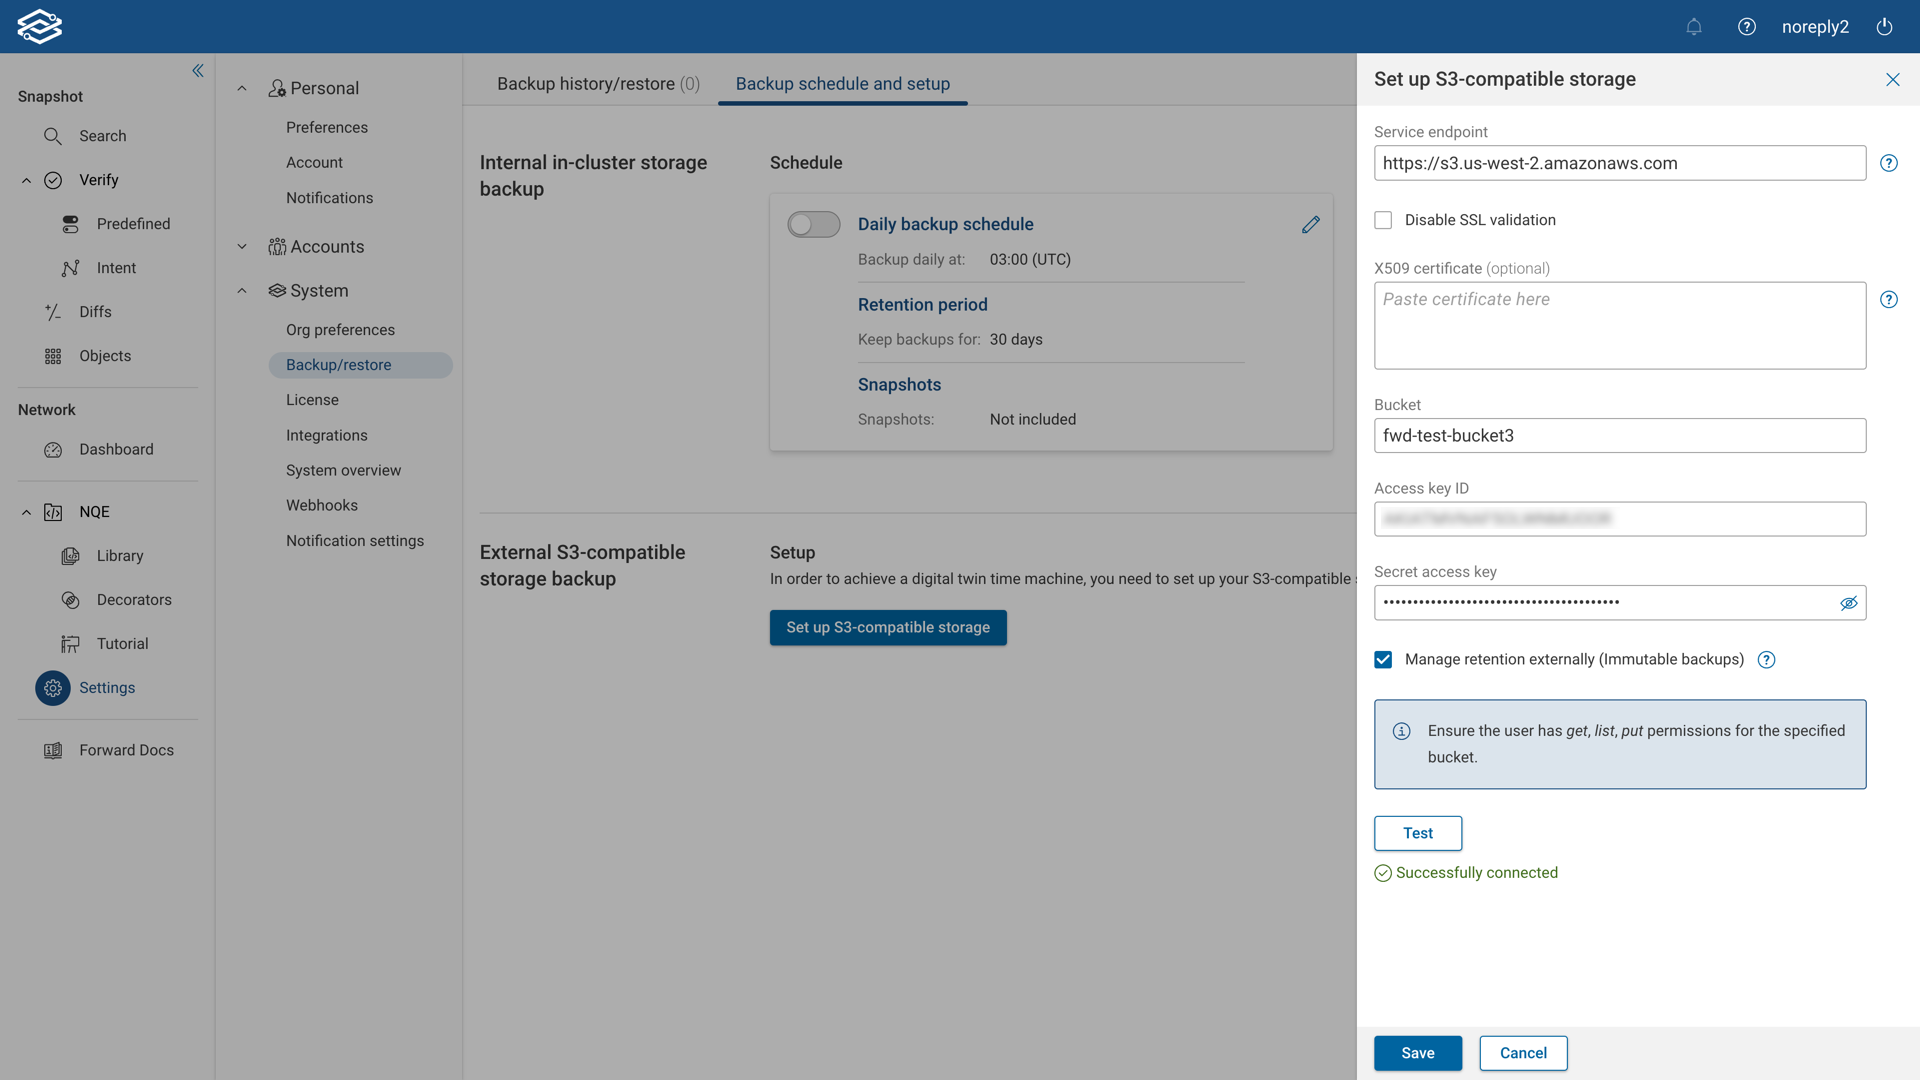Click Save to store S3 settings
Viewport: 1920px width, 1080px height.
pos(1417,1053)
